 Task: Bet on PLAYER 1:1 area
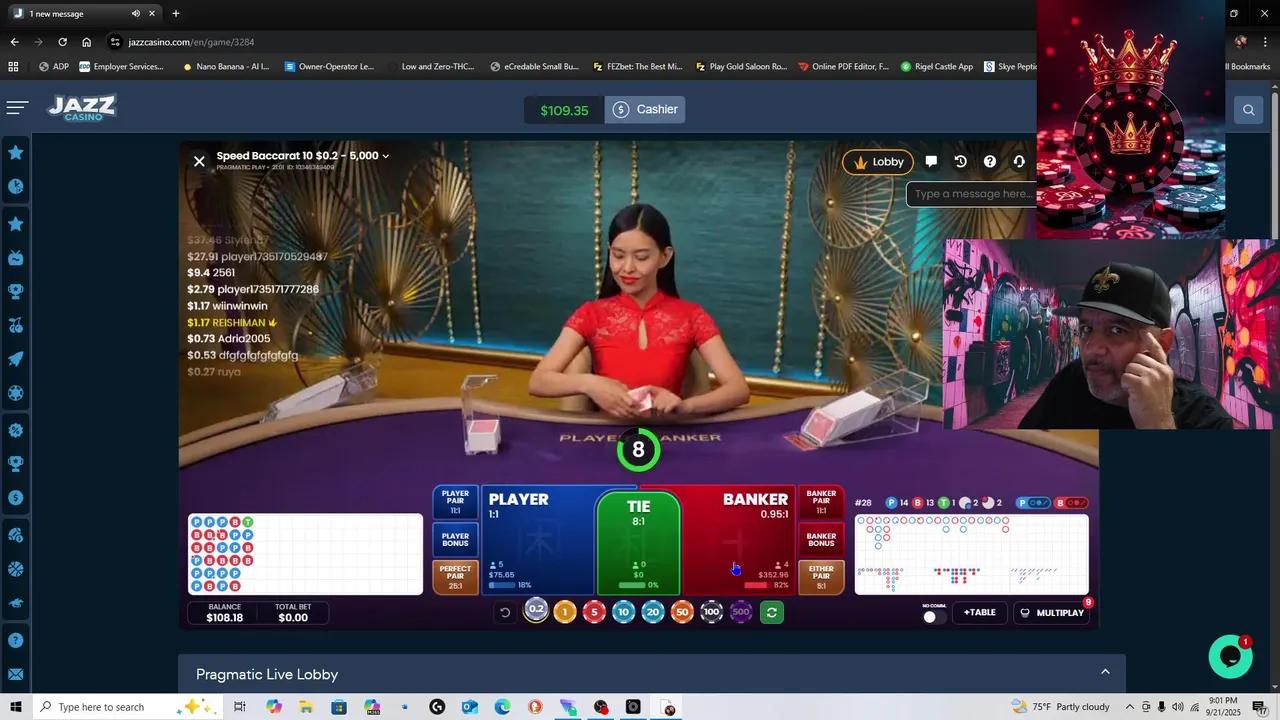[x=538, y=539]
